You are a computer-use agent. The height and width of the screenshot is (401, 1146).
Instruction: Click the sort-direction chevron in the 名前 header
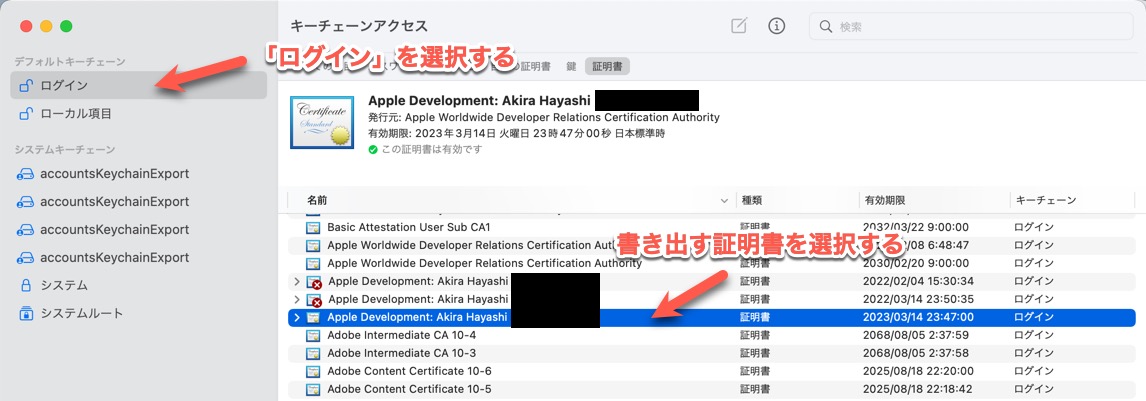pos(724,200)
